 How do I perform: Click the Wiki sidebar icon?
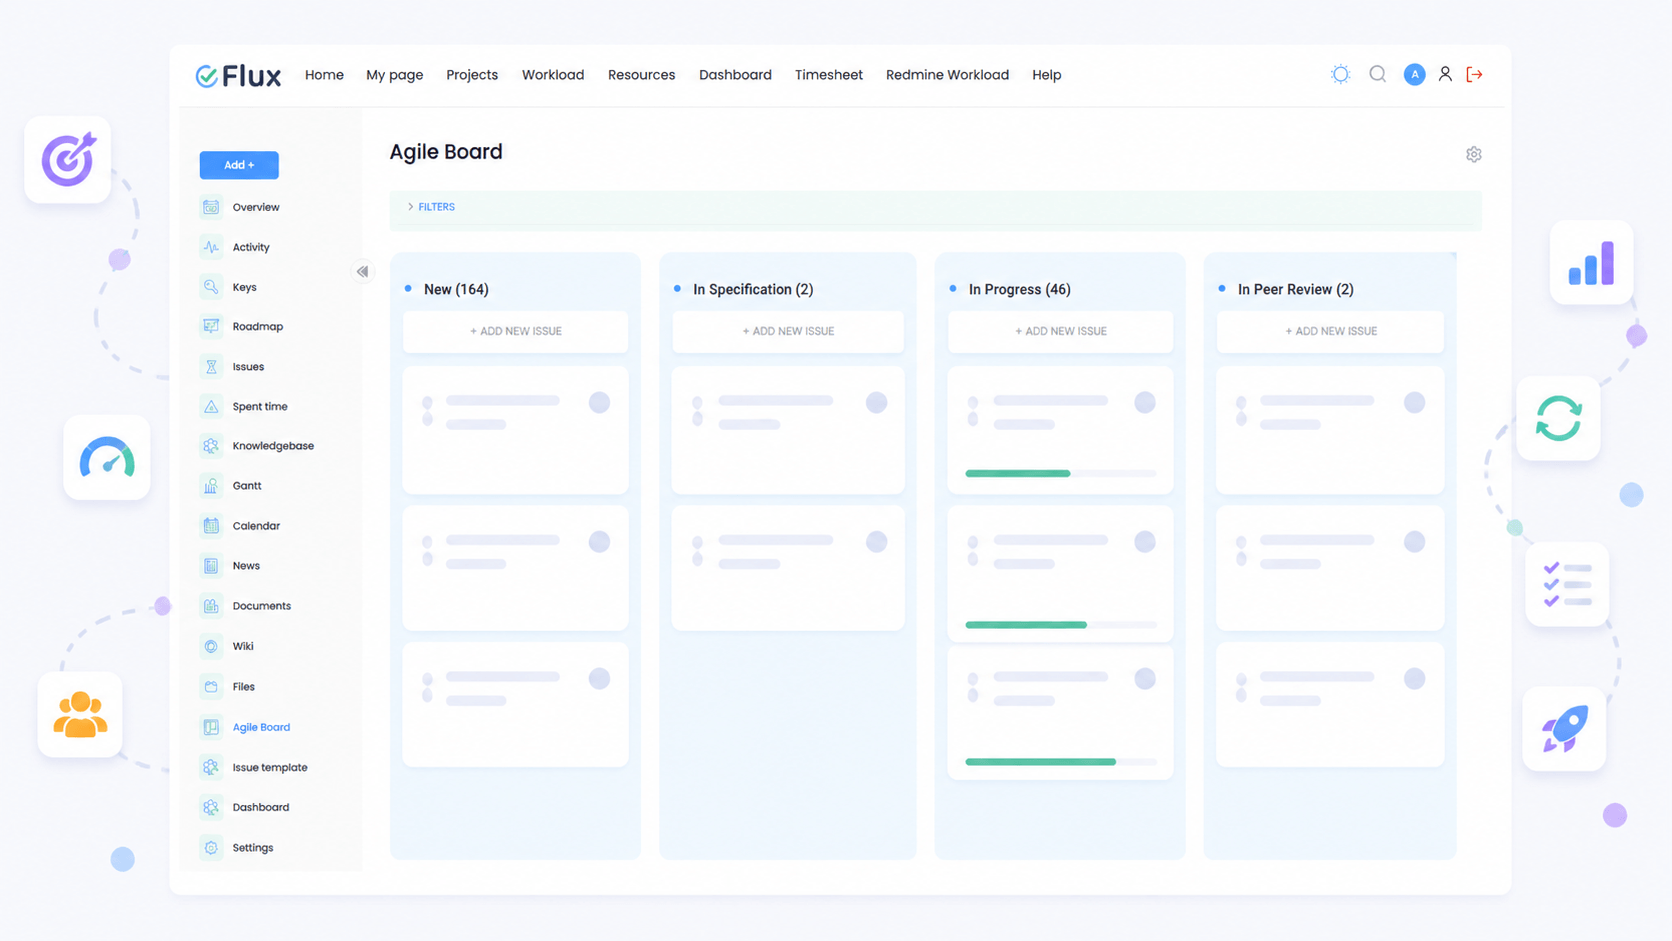click(211, 646)
